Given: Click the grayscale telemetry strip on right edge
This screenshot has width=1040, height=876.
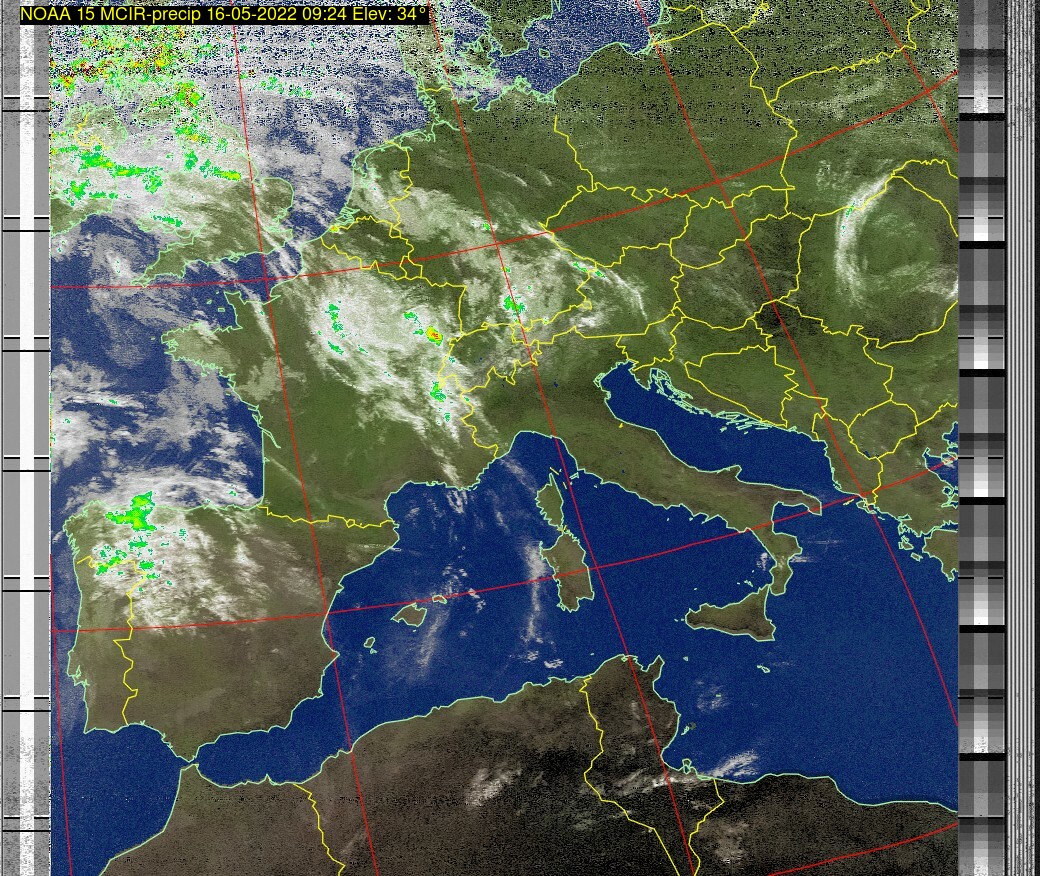Looking at the screenshot, I should 982,440.
